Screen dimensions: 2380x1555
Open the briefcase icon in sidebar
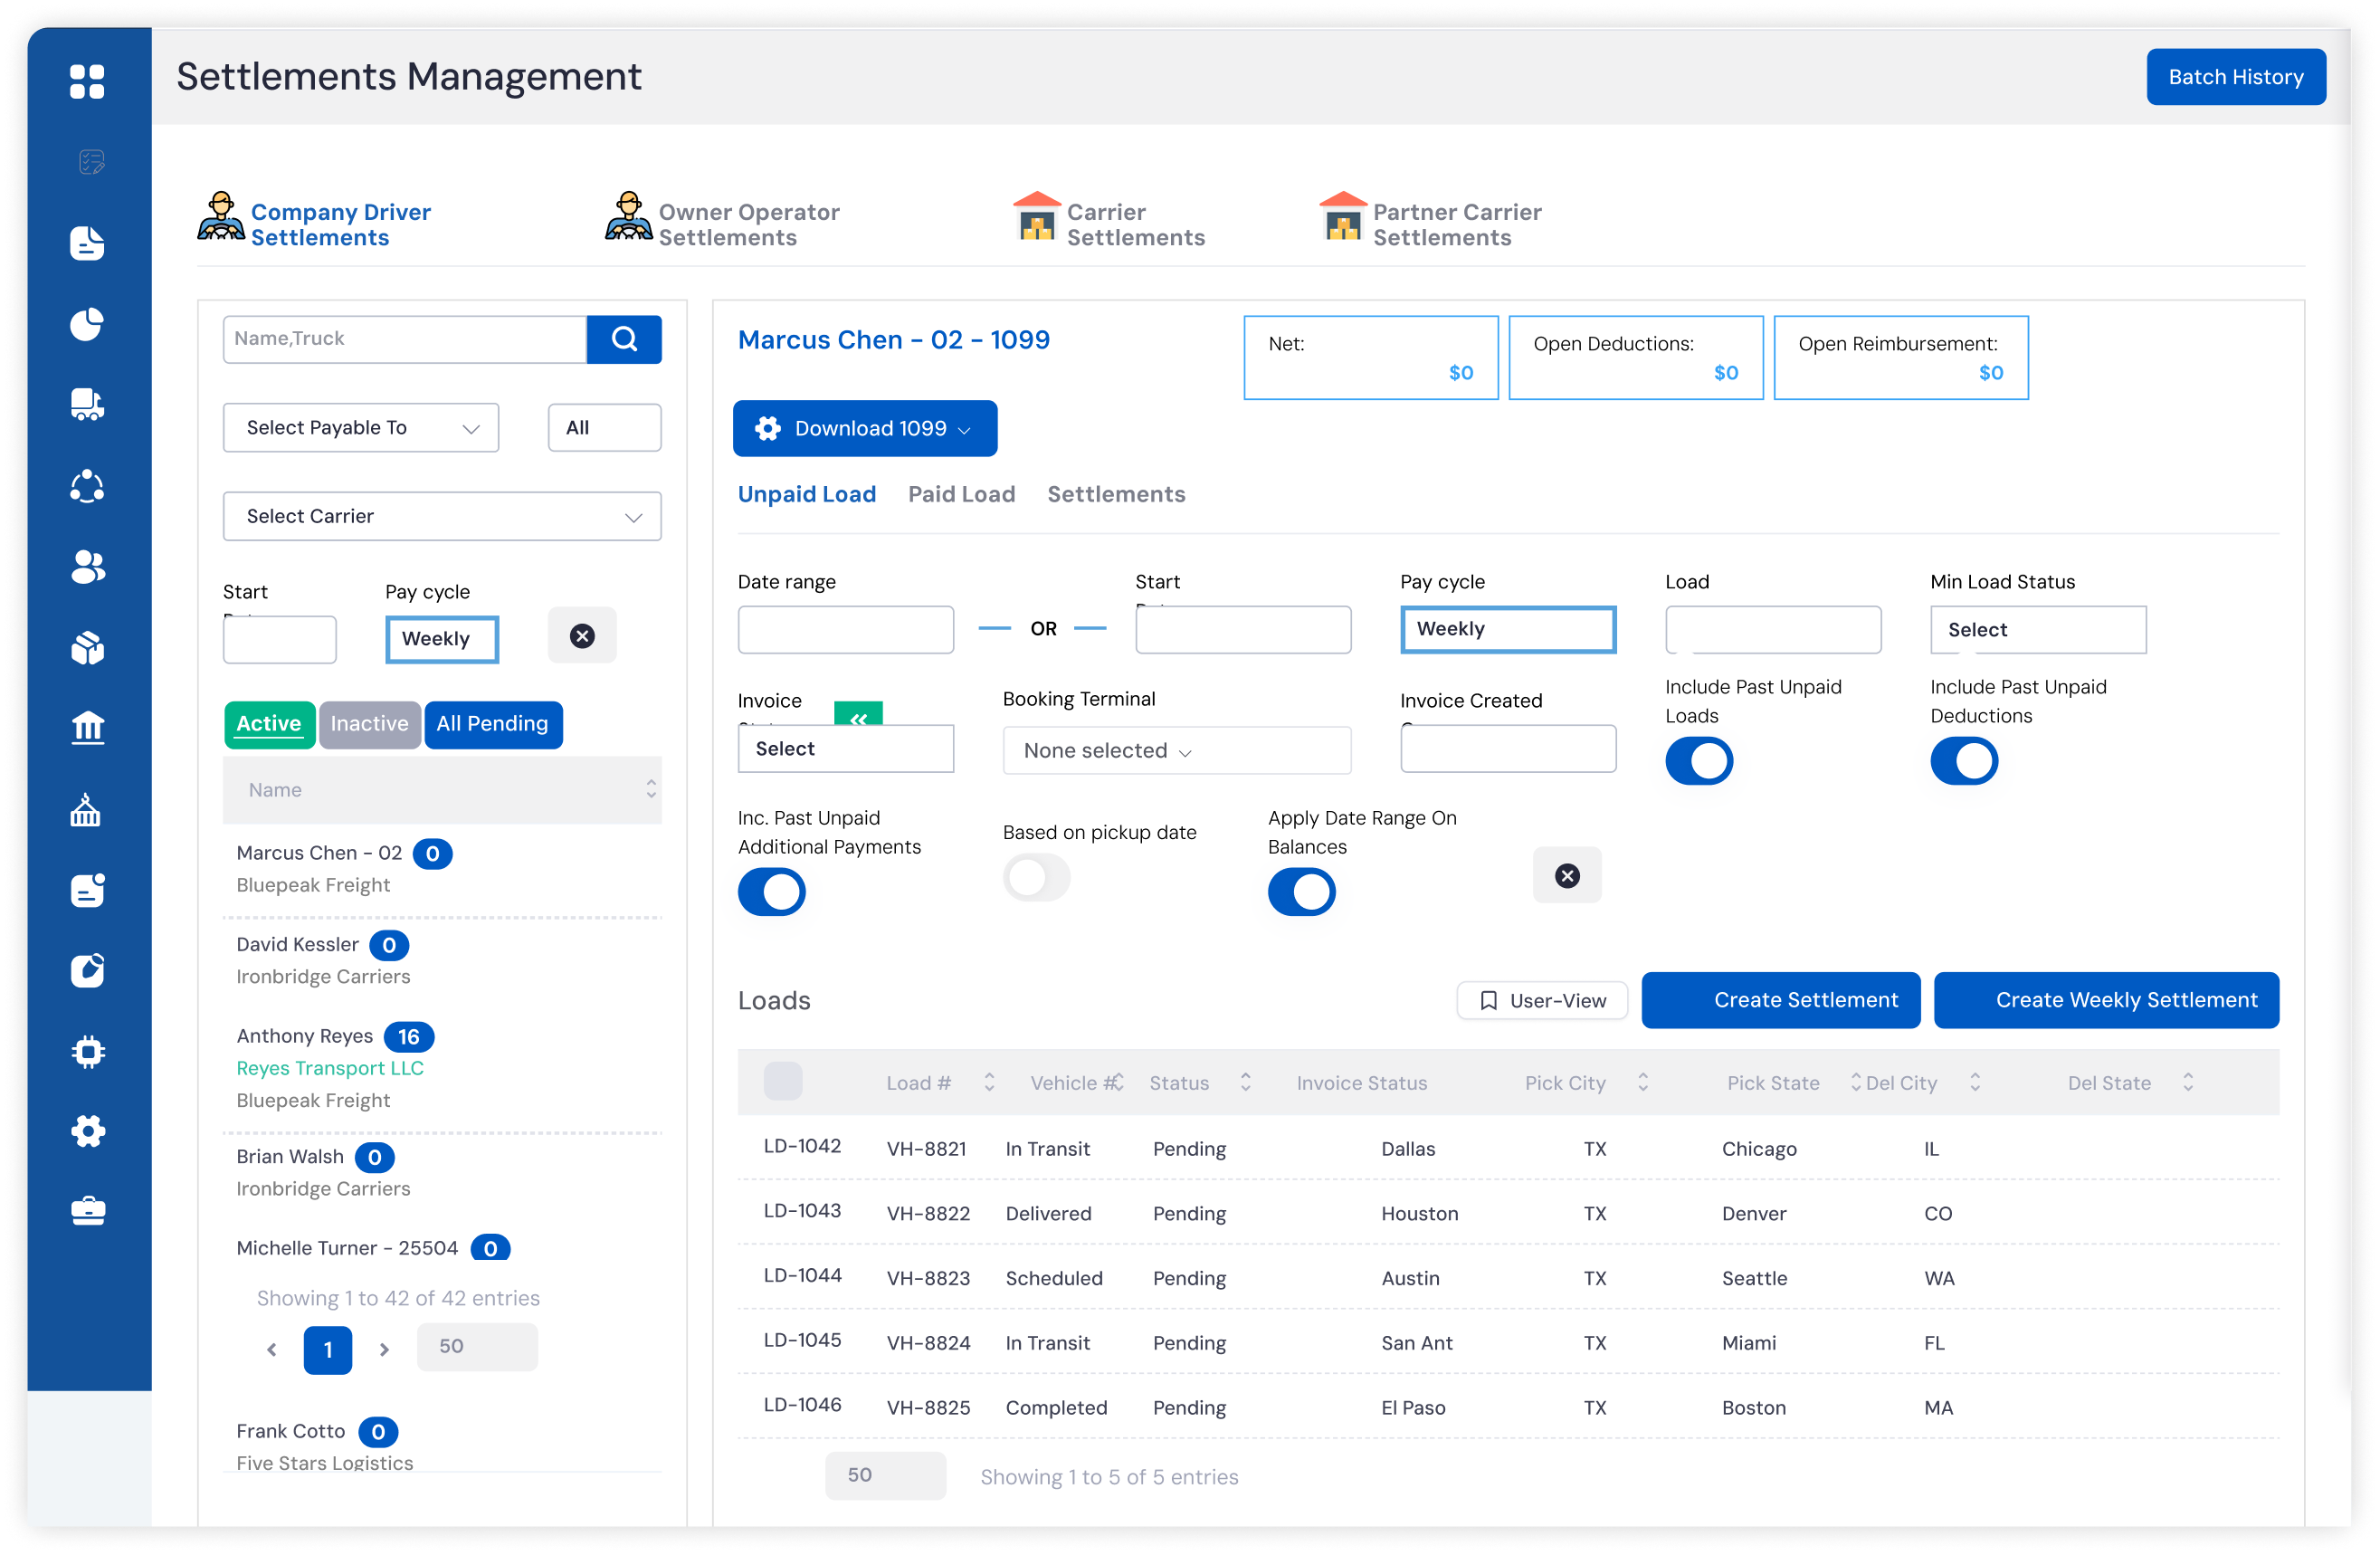87,1211
